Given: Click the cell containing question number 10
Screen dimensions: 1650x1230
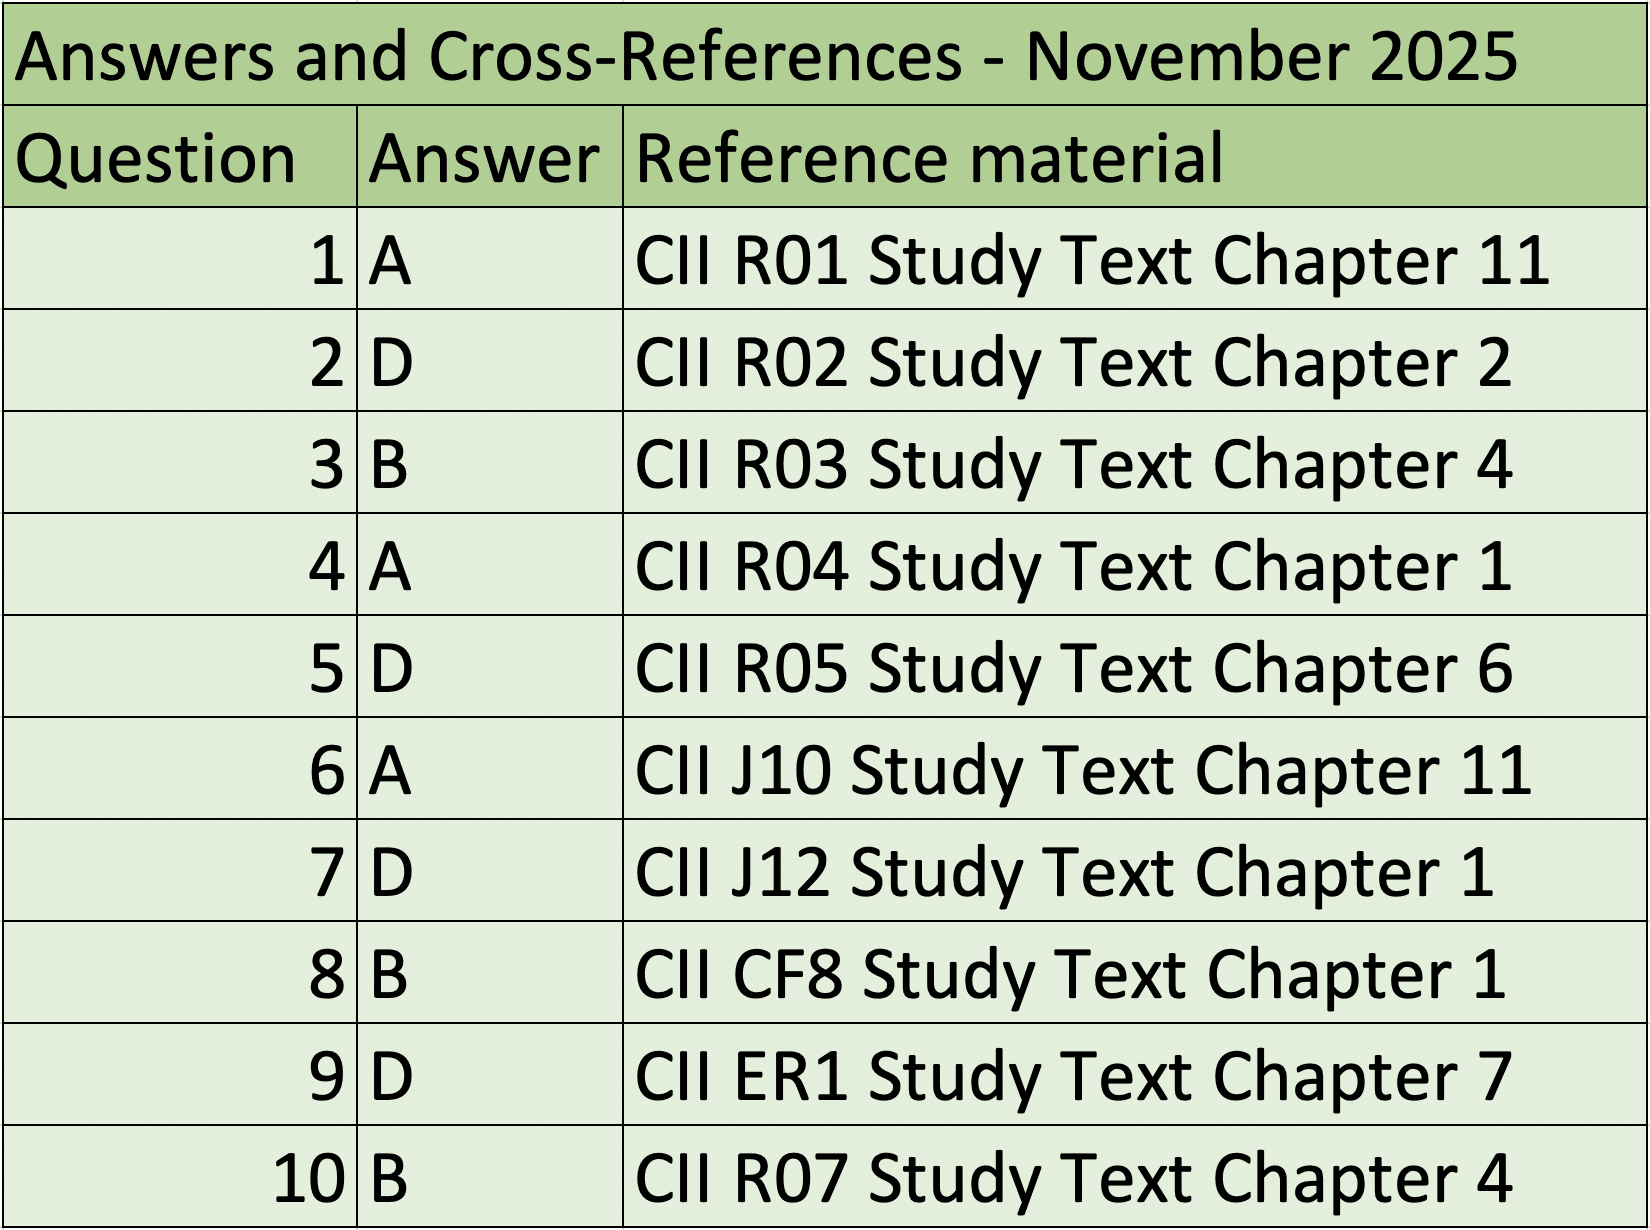Looking at the screenshot, I should tap(180, 1178).
